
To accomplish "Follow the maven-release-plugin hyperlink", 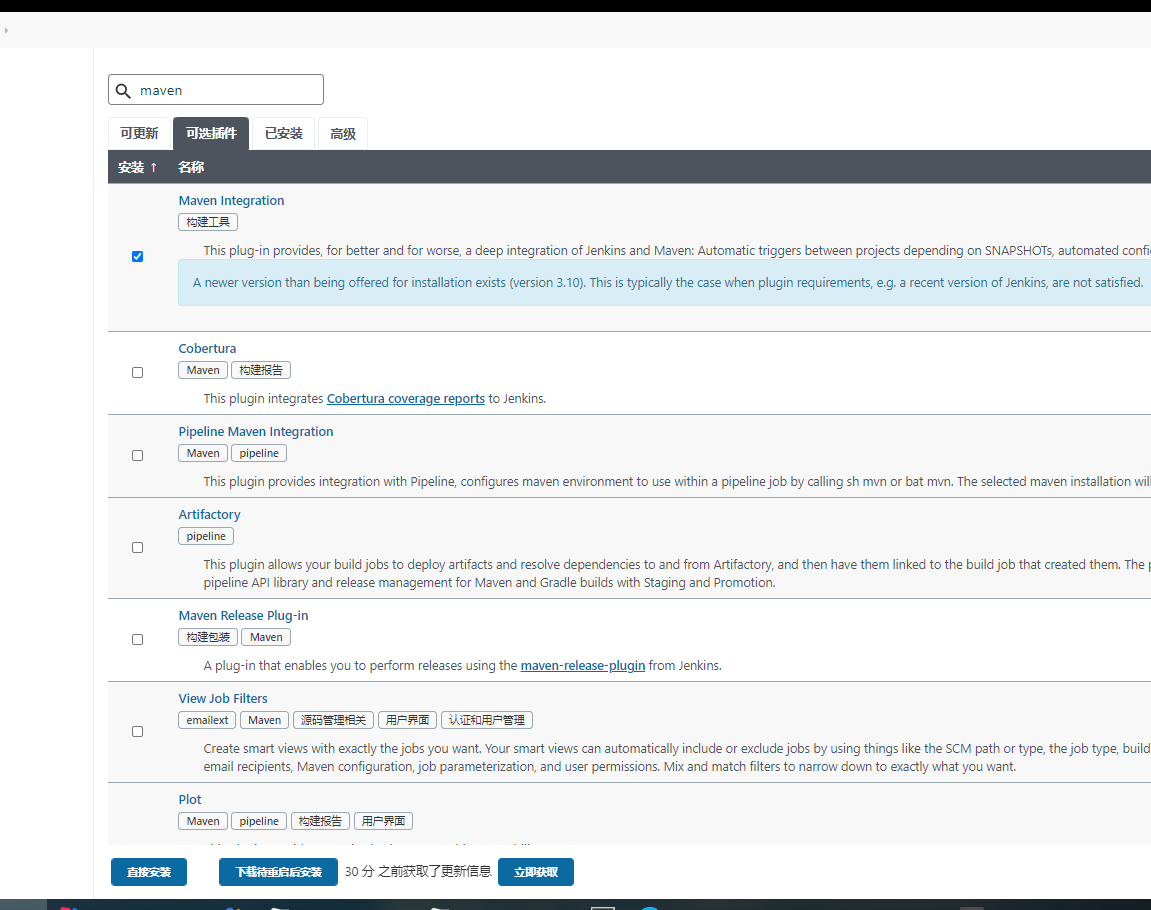I will (x=583, y=666).
